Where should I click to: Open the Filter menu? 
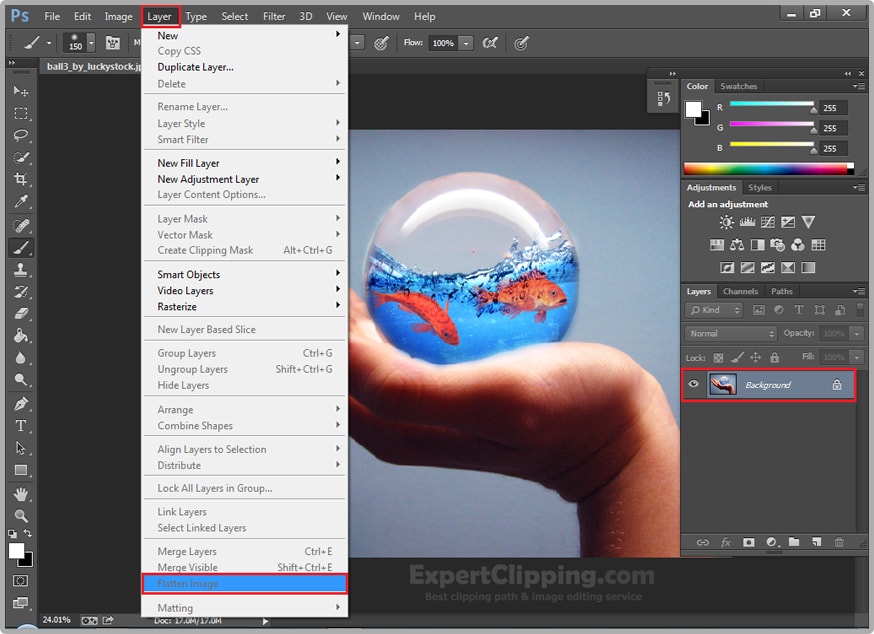[x=273, y=16]
